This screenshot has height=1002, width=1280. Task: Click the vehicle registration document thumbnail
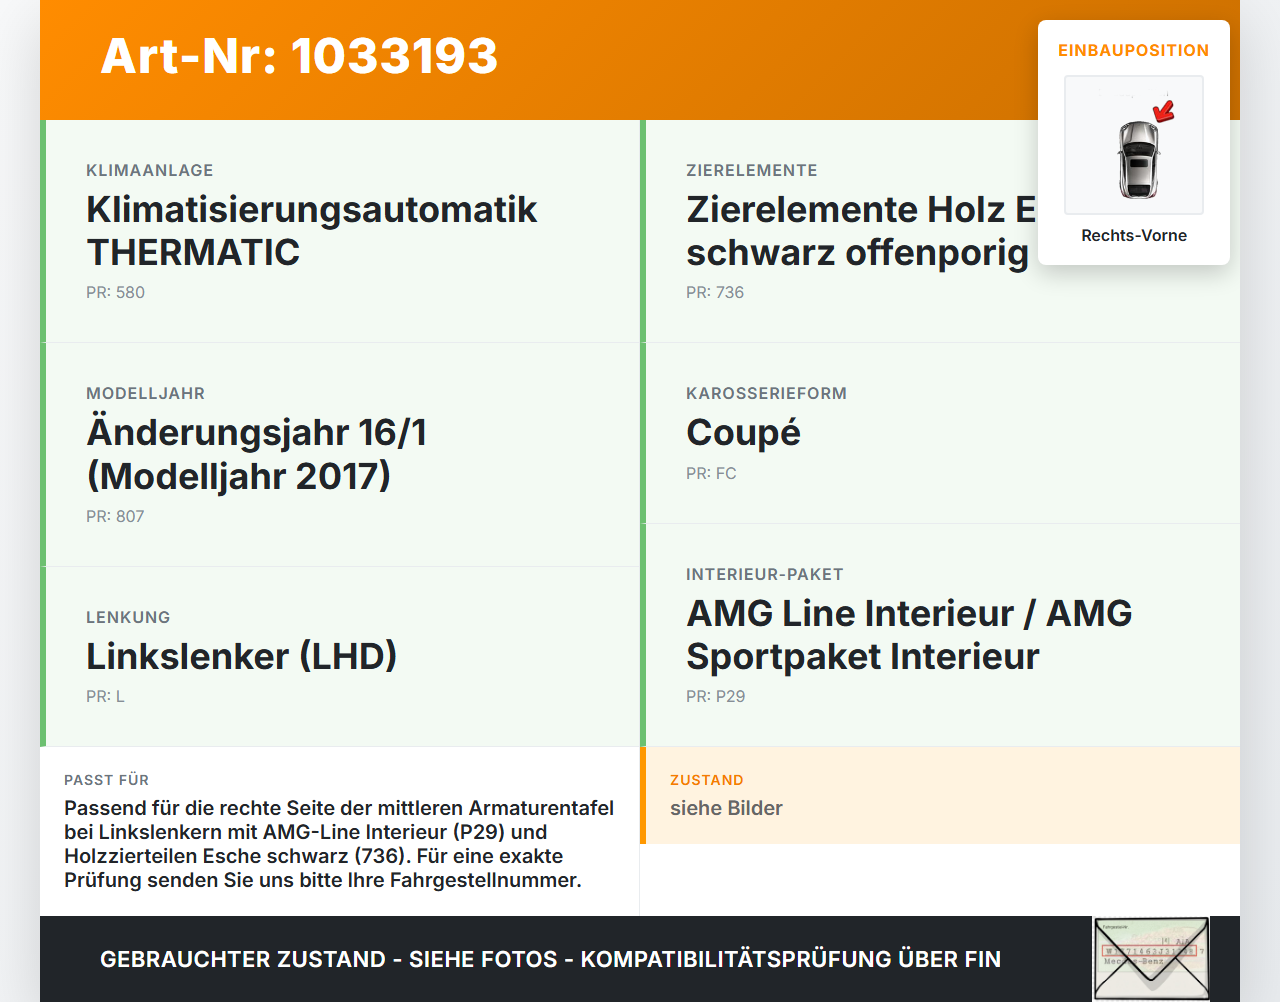(x=1151, y=959)
